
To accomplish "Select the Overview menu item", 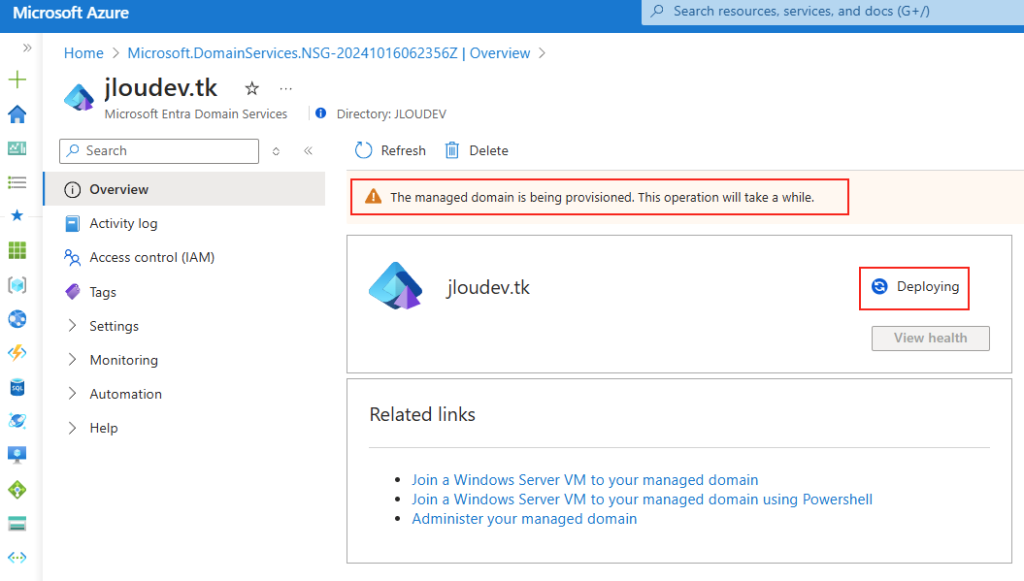I will [x=185, y=189].
